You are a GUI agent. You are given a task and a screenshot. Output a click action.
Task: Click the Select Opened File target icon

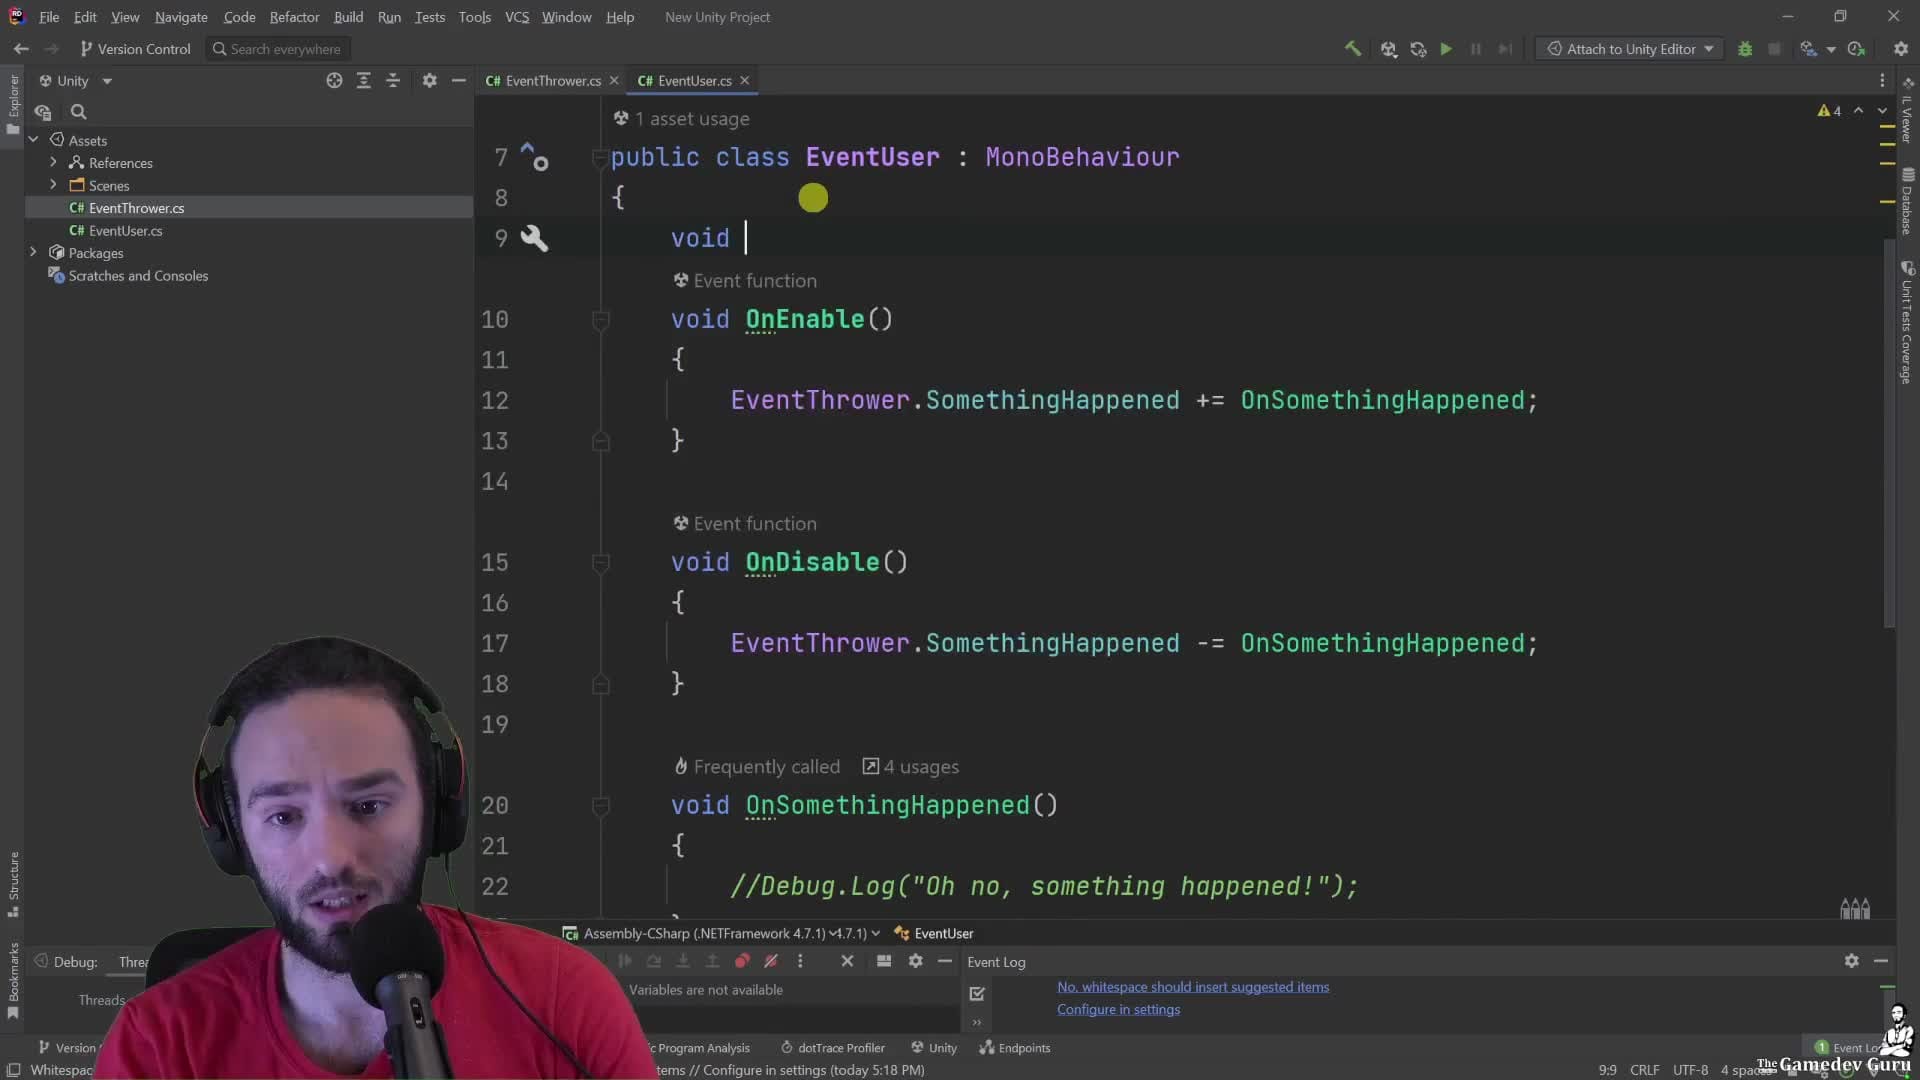[334, 81]
